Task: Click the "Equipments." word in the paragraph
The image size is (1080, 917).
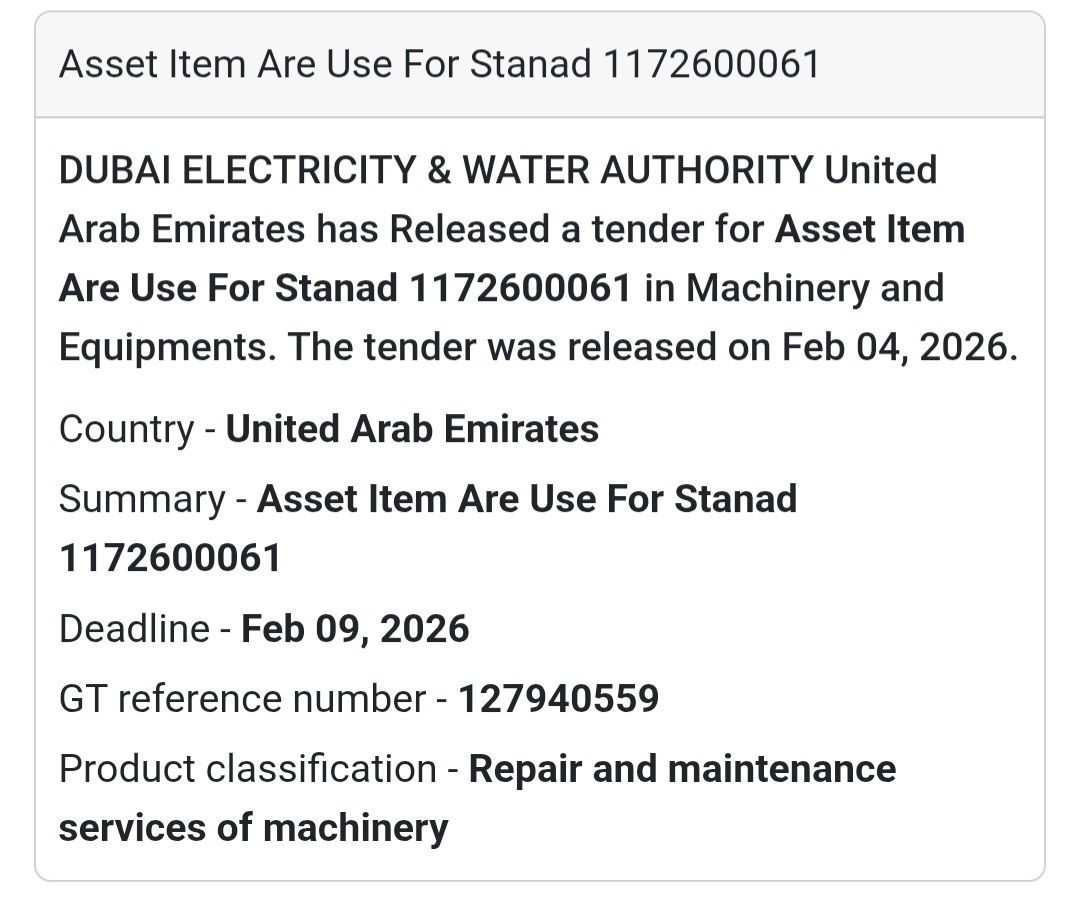Action: [167, 347]
